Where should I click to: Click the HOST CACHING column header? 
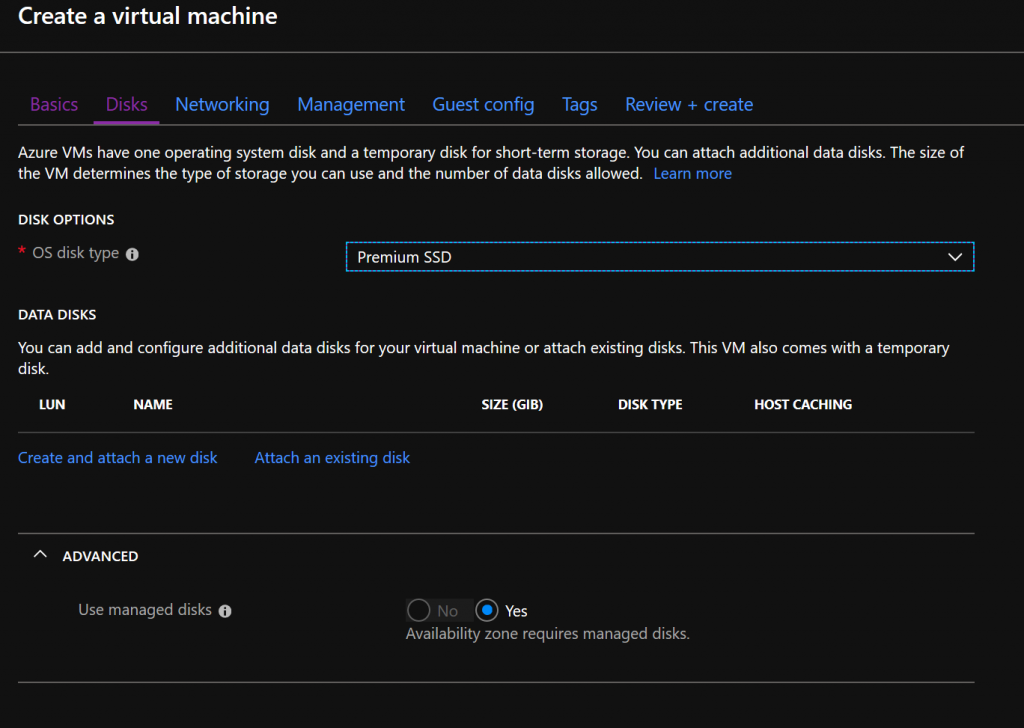pos(803,404)
